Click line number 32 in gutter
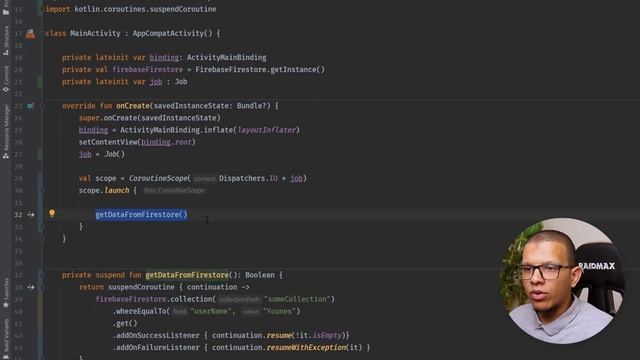 [18, 215]
